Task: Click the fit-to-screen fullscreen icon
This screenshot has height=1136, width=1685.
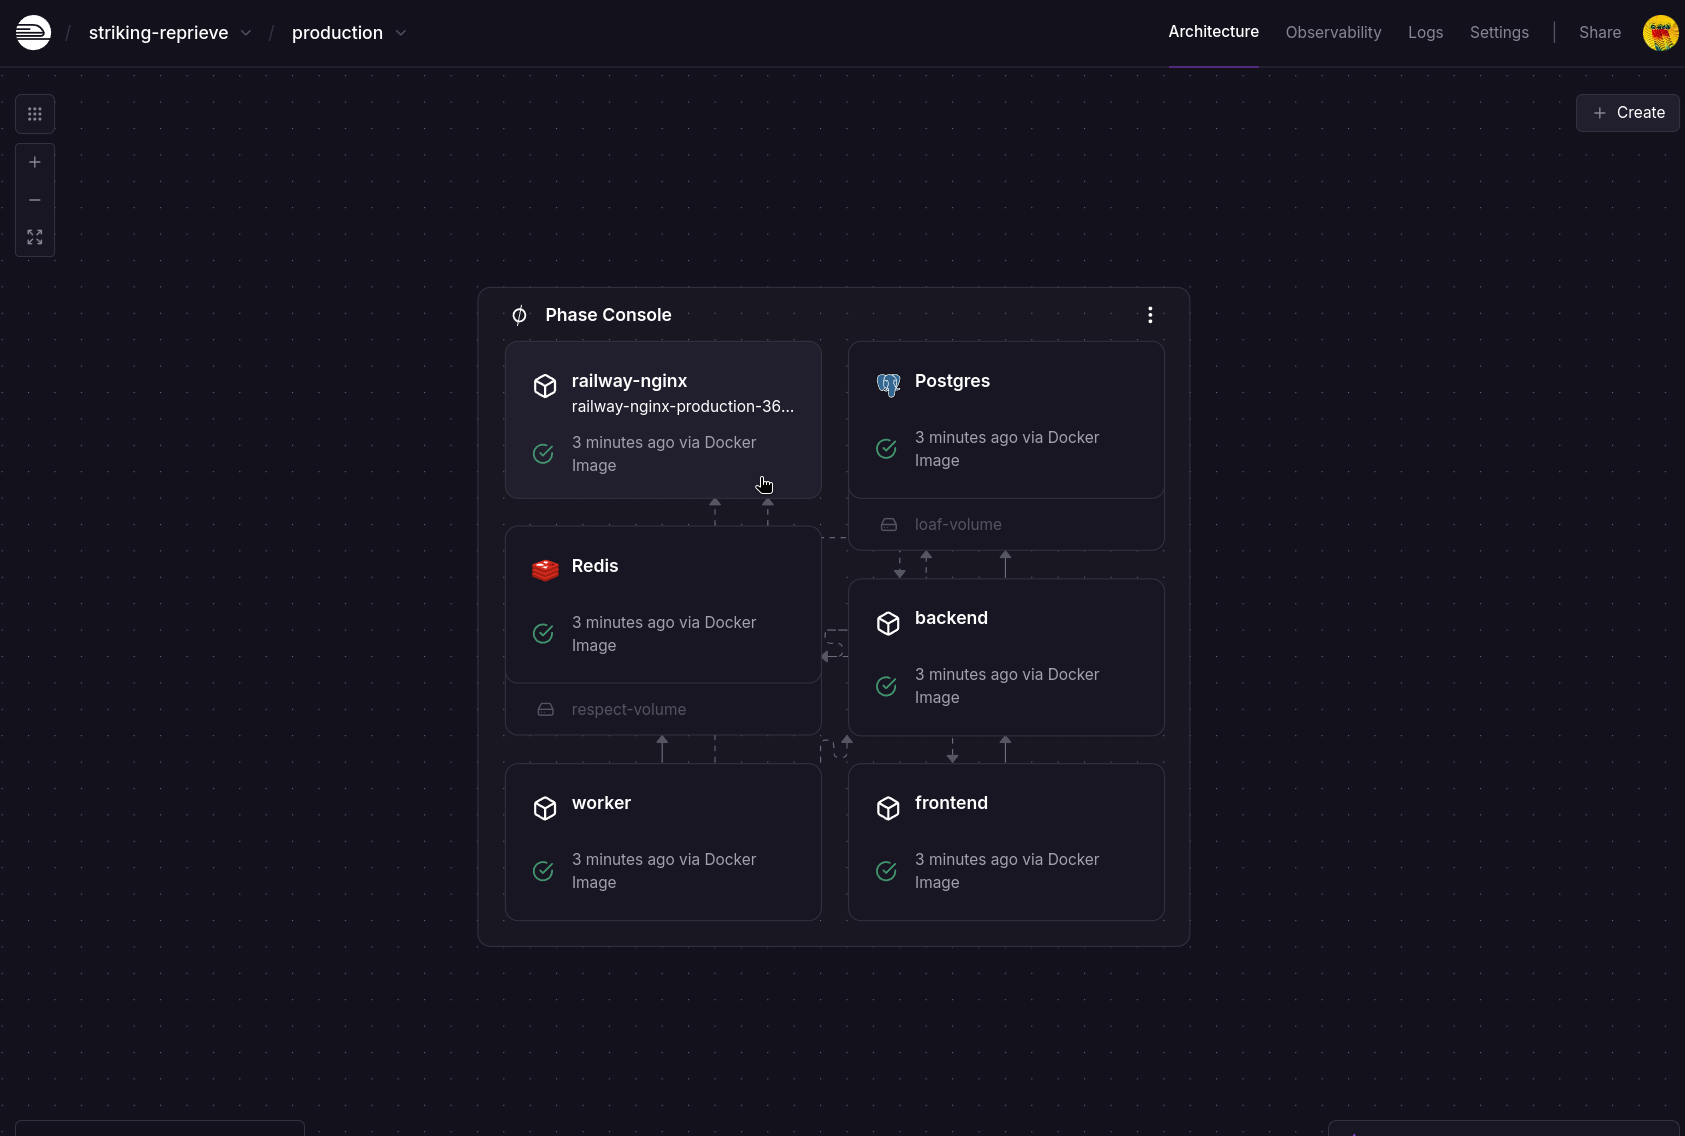Action: (x=35, y=237)
